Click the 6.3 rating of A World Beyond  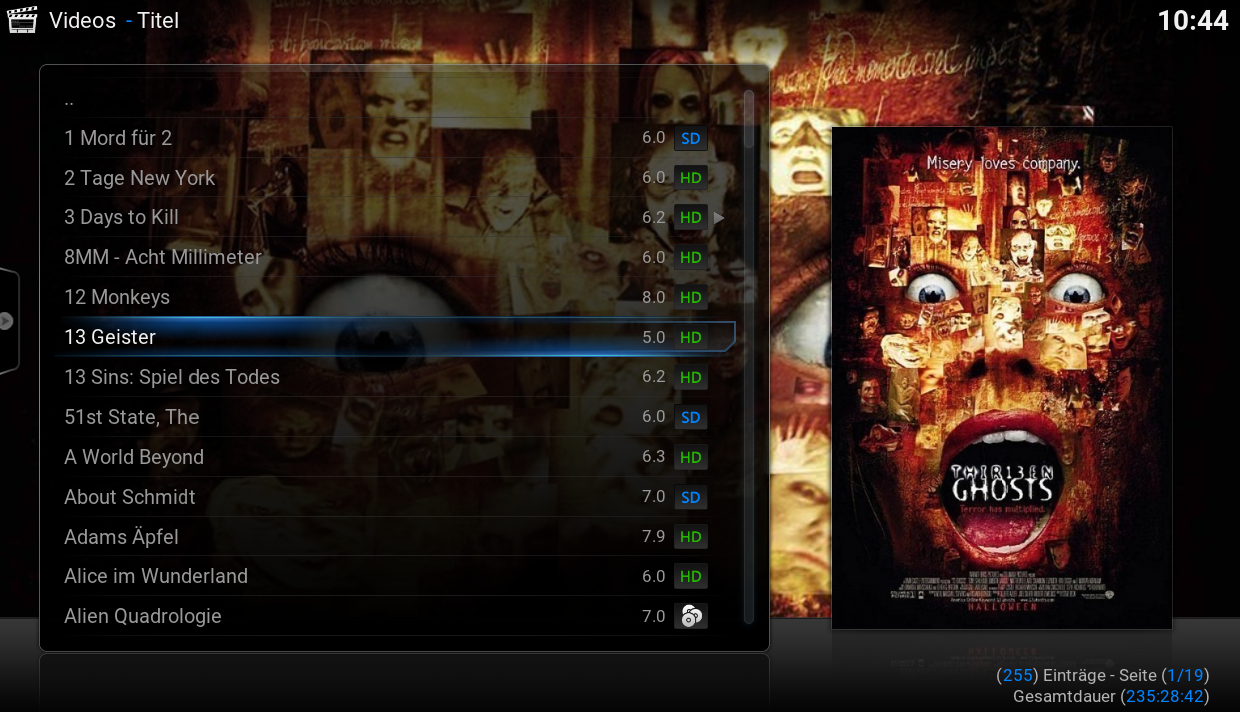click(654, 457)
